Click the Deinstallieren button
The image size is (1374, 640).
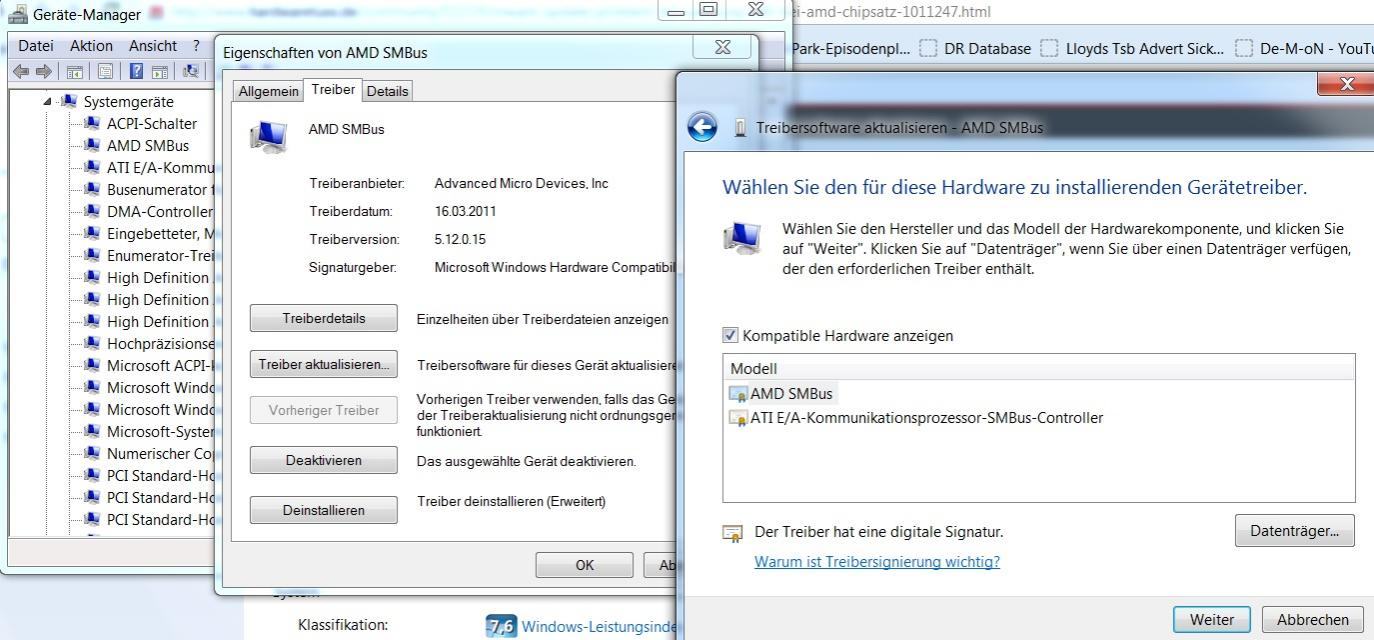[x=323, y=510]
